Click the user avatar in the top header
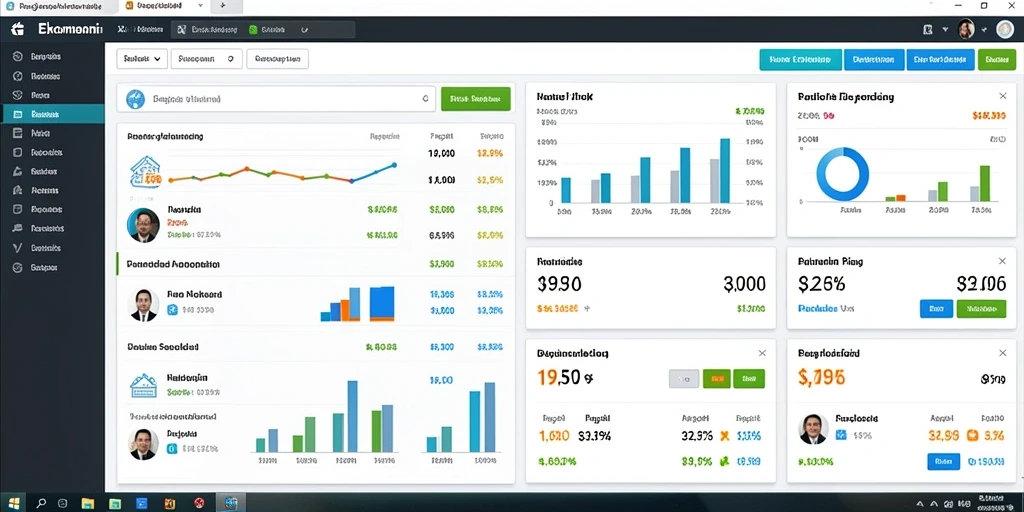The image size is (1024, 512). click(966, 29)
